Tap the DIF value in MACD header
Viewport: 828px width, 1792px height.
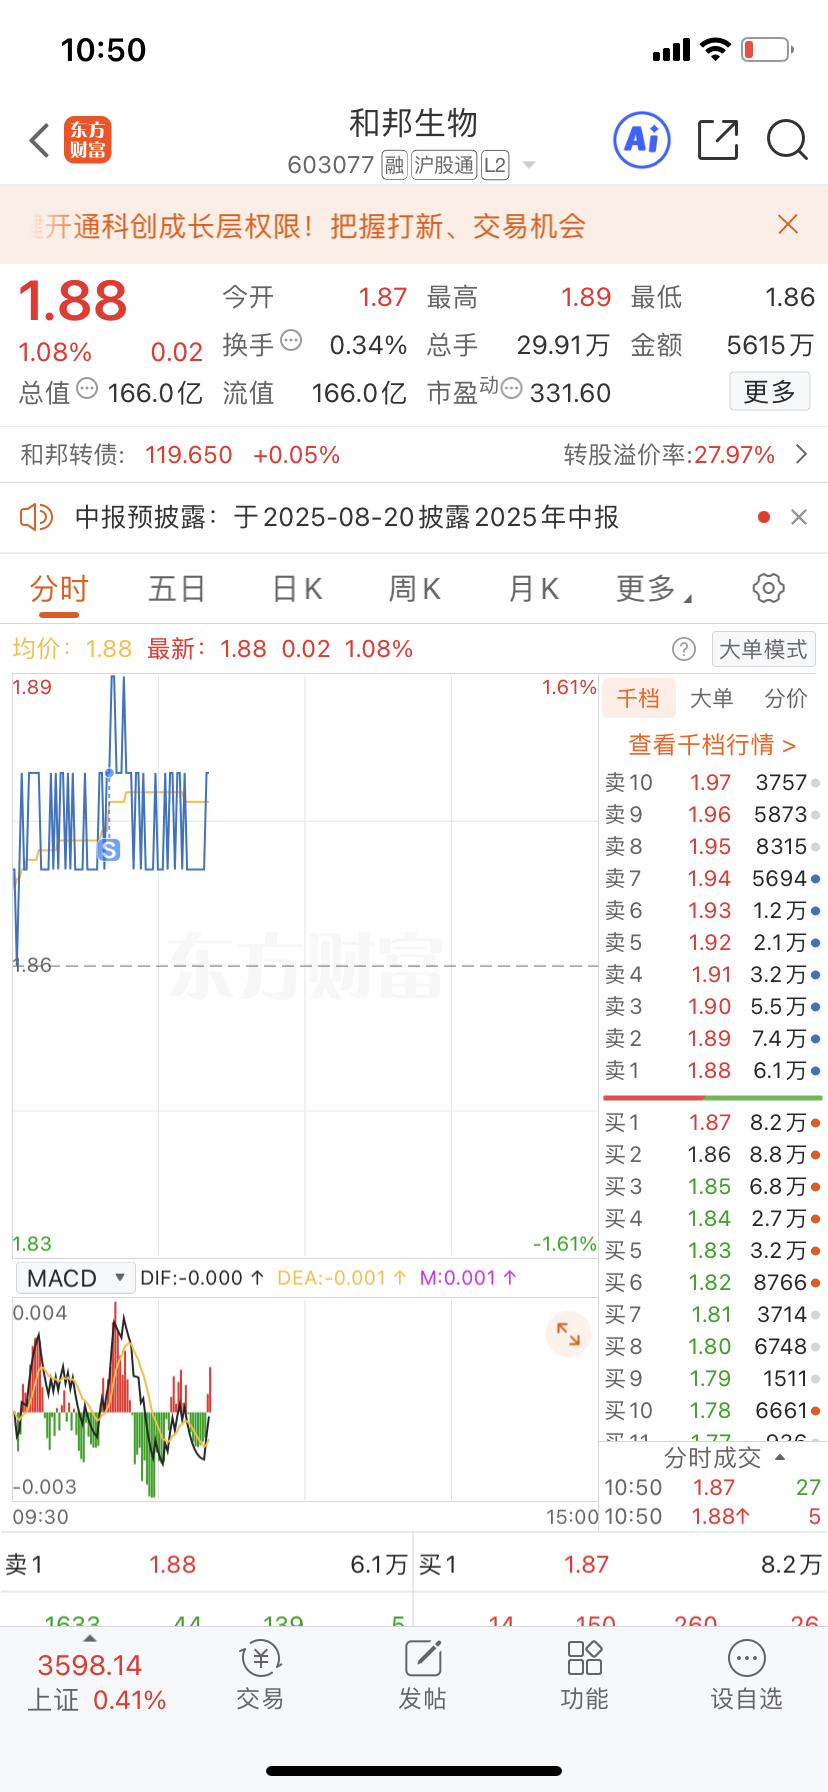pos(202,1278)
